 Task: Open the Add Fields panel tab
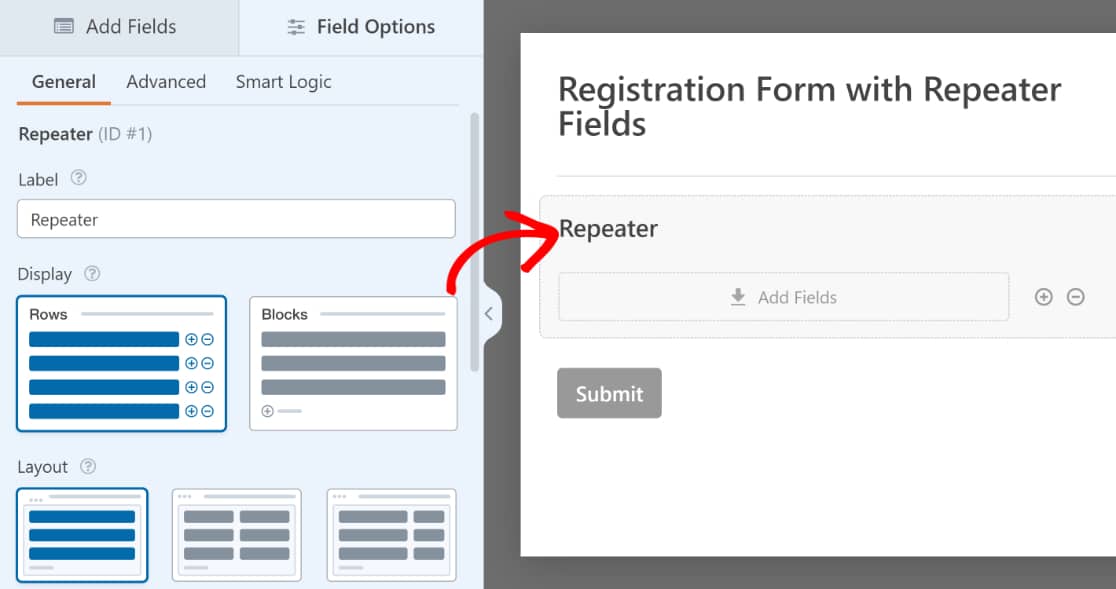pyautogui.click(x=119, y=27)
